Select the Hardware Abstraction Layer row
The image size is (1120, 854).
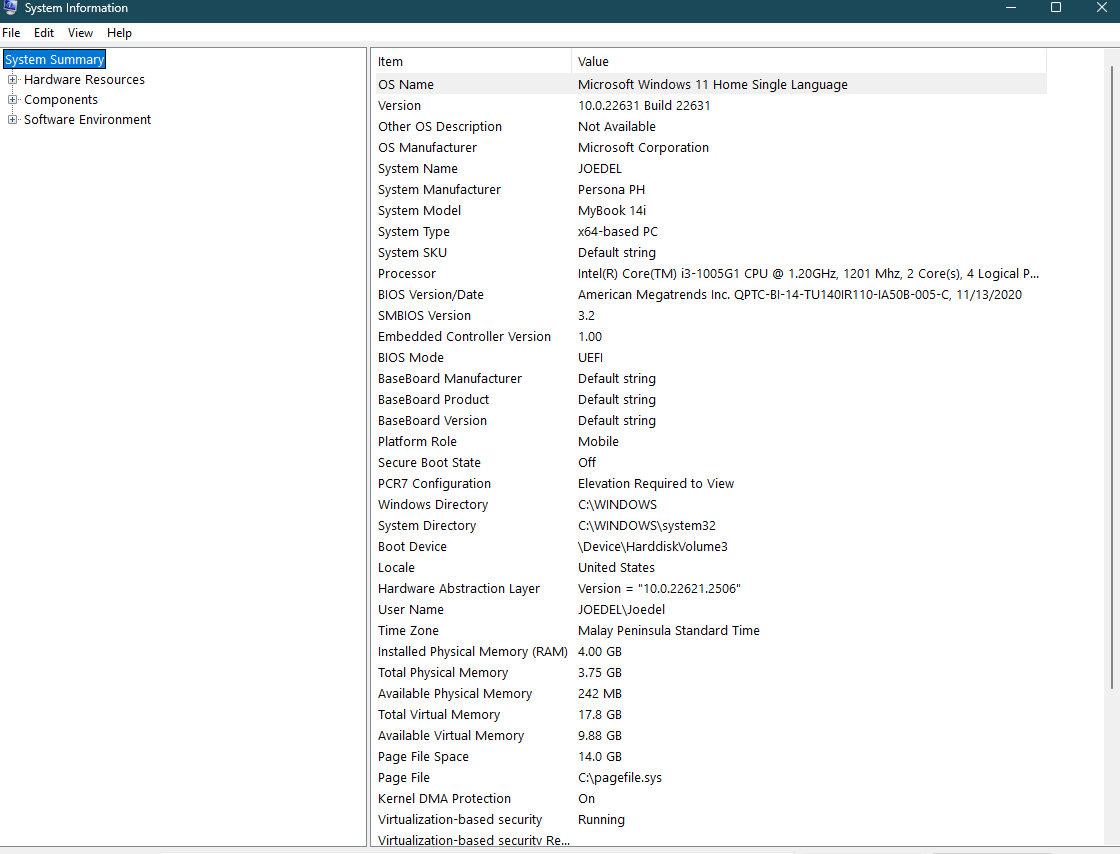pos(711,588)
